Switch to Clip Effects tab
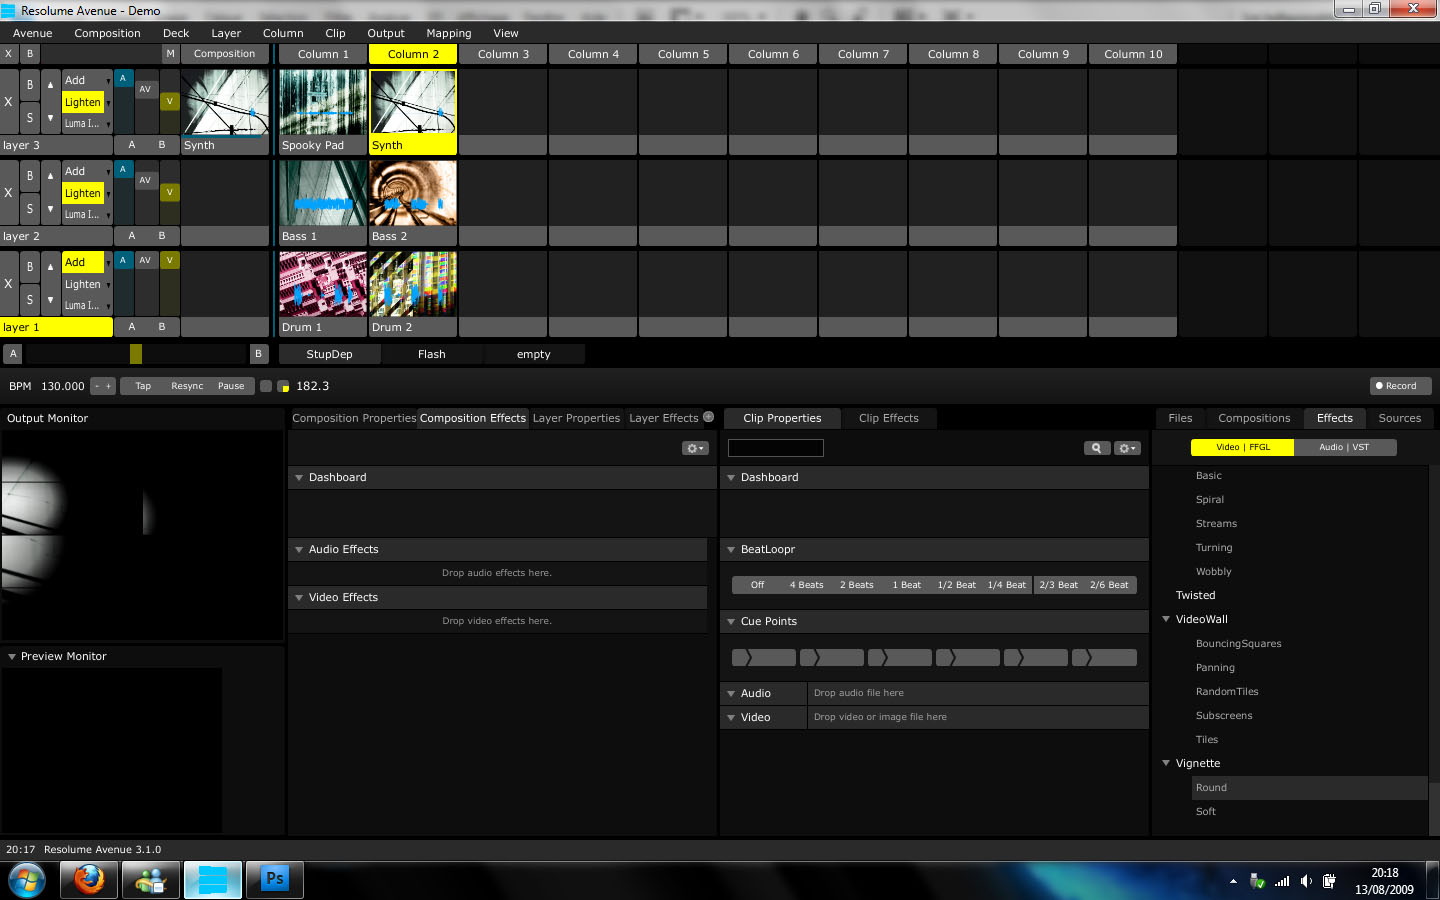Screen dimensions: 1440x900 click(888, 418)
